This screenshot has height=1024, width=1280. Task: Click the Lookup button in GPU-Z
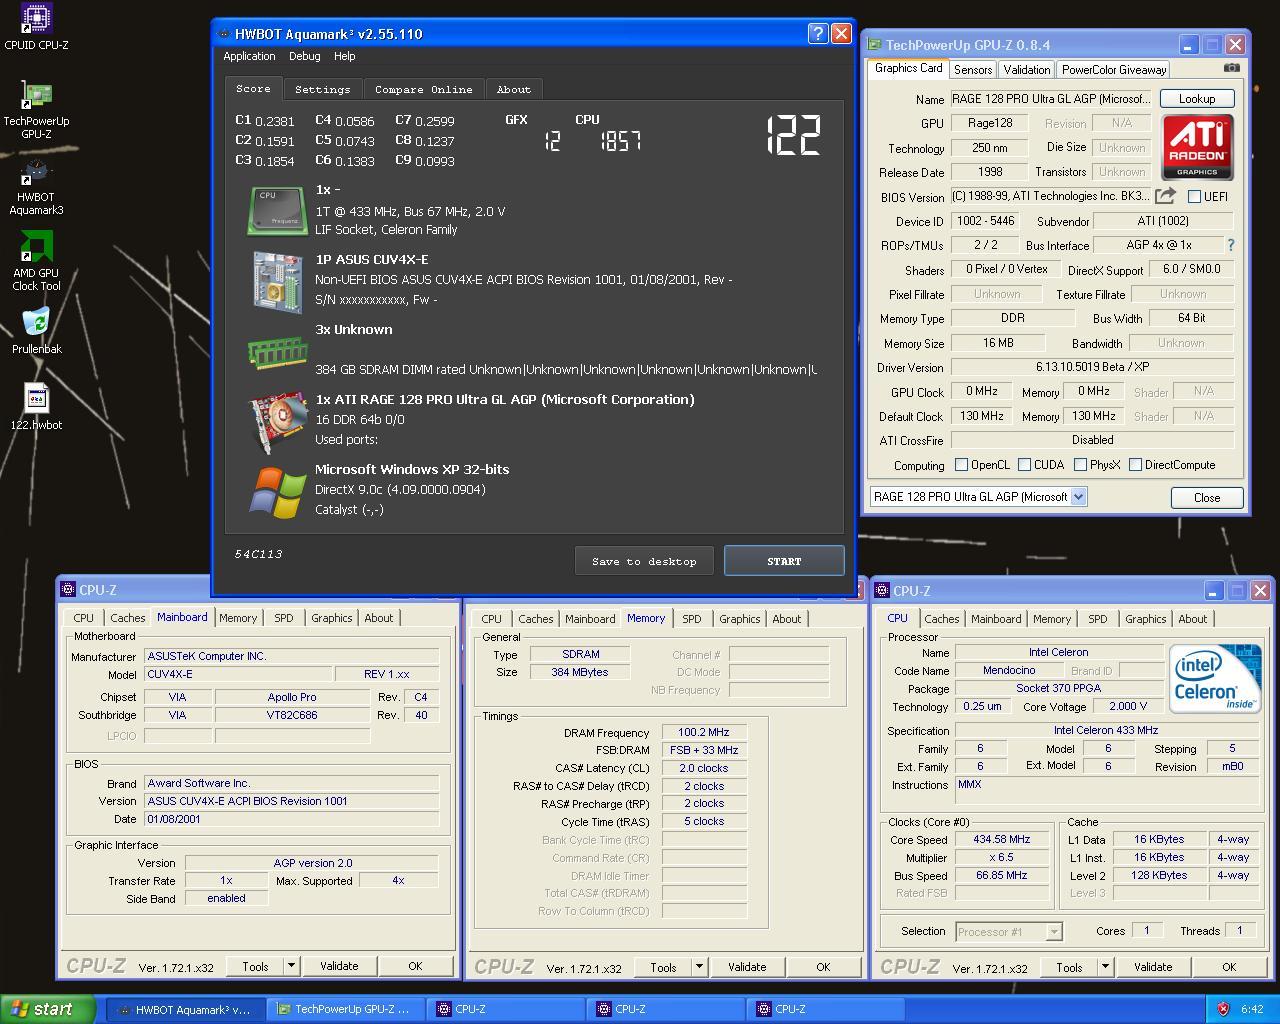[1197, 99]
